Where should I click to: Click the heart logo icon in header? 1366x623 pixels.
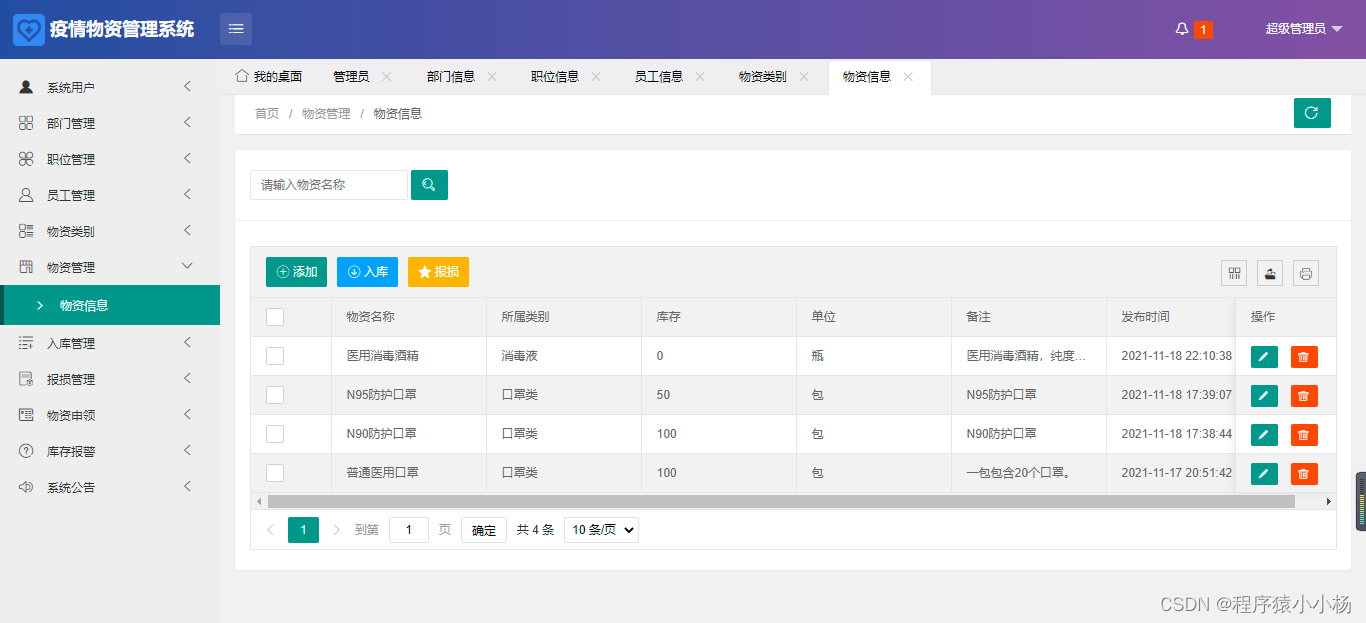pos(28,29)
